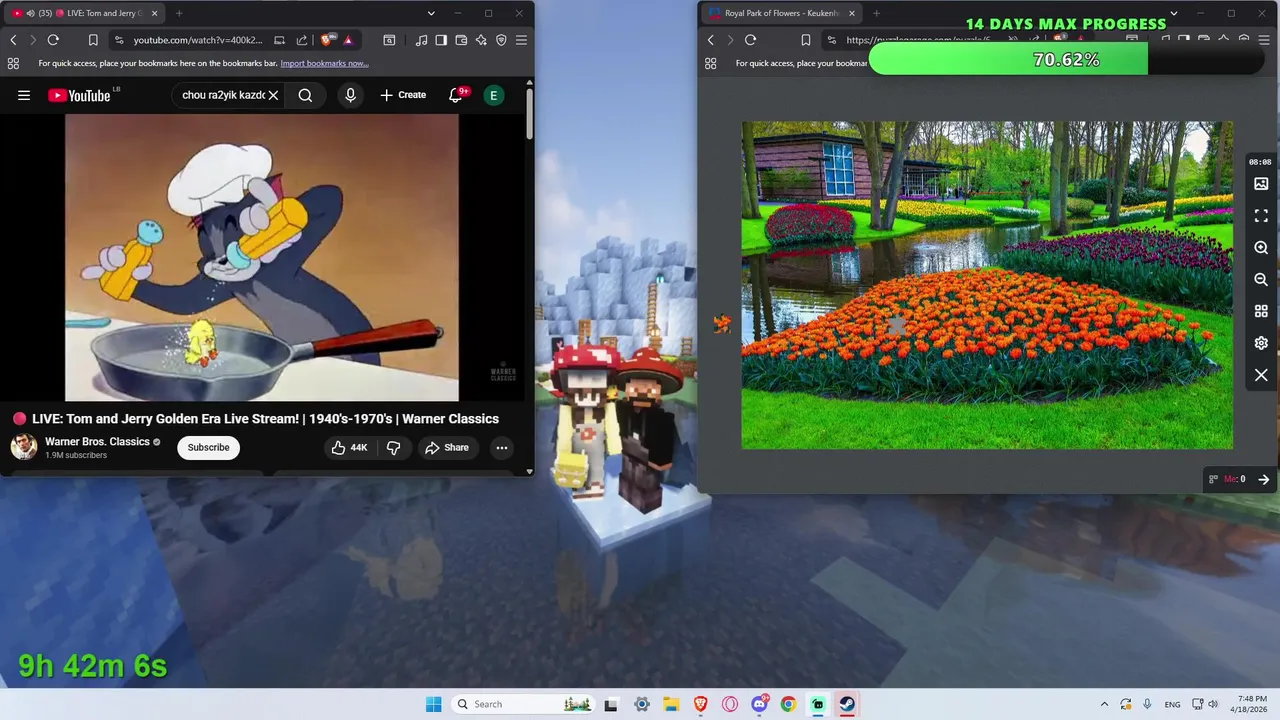Reload the YouTube page
This screenshot has height=720, width=1280.
point(53,40)
